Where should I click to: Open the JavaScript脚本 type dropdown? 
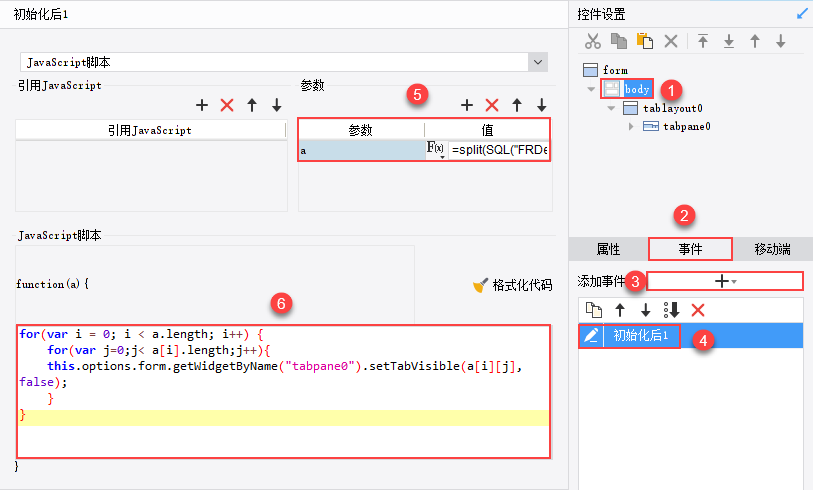(538, 62)
